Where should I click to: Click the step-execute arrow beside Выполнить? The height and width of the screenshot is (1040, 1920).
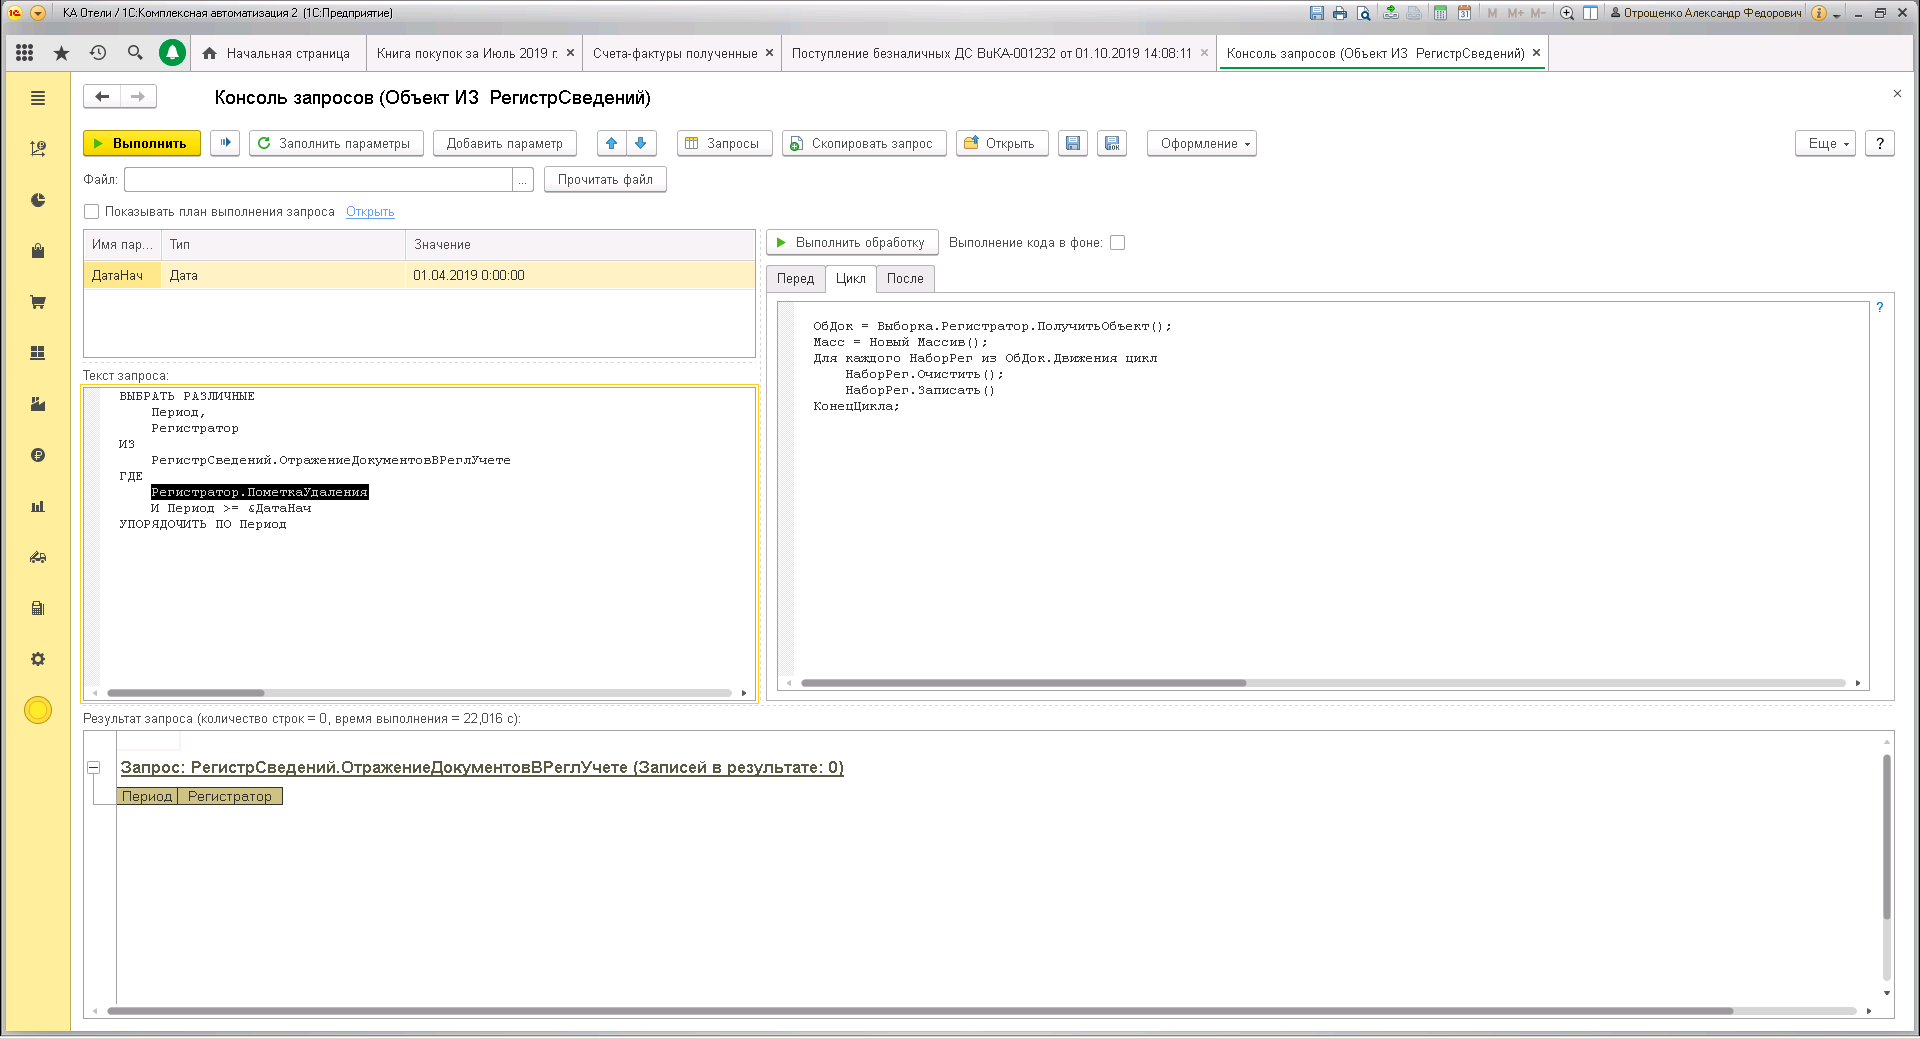[x=225, y=143]
